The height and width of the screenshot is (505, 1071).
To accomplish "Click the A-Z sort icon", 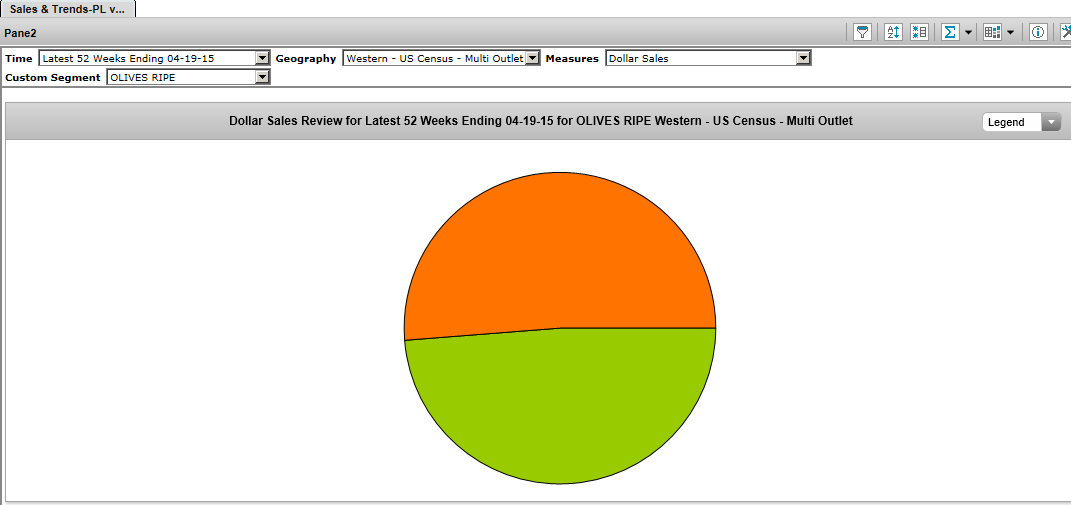I will coord(893,32).
